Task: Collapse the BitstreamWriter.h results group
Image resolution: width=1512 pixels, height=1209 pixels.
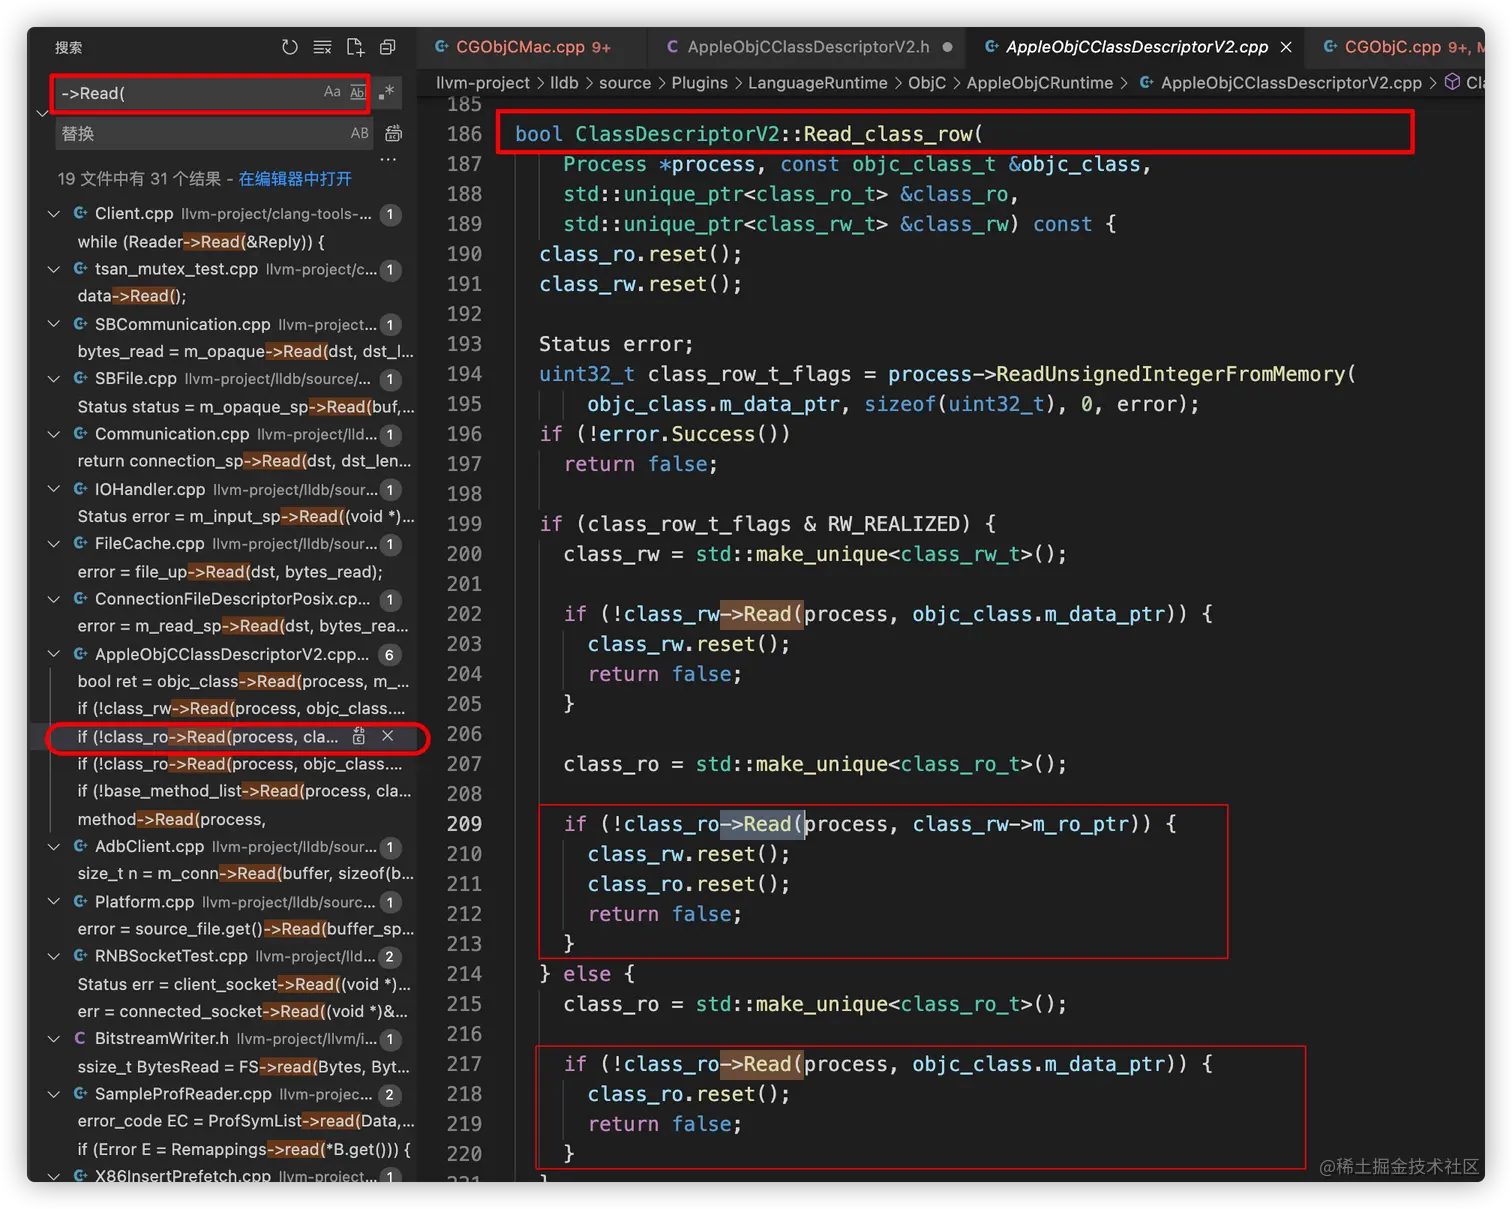Action: coord(54,1039)
